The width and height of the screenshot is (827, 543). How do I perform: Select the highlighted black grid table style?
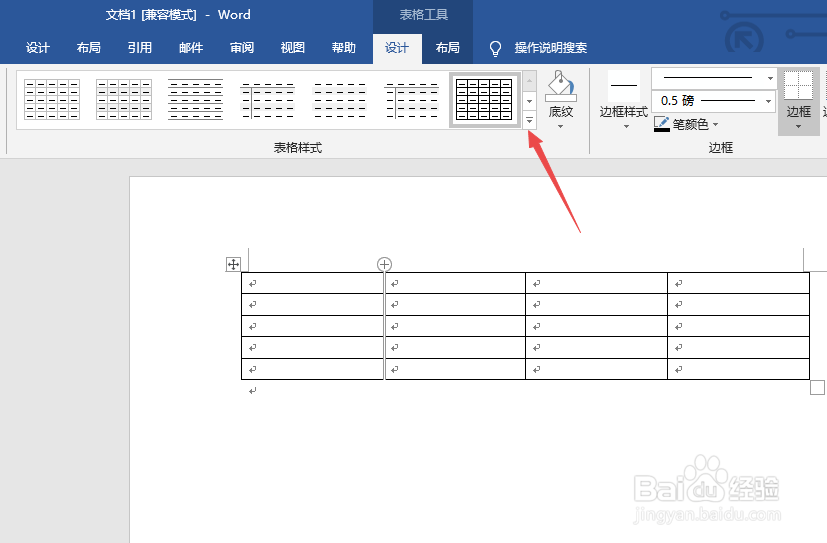click(x=484, y=99)
